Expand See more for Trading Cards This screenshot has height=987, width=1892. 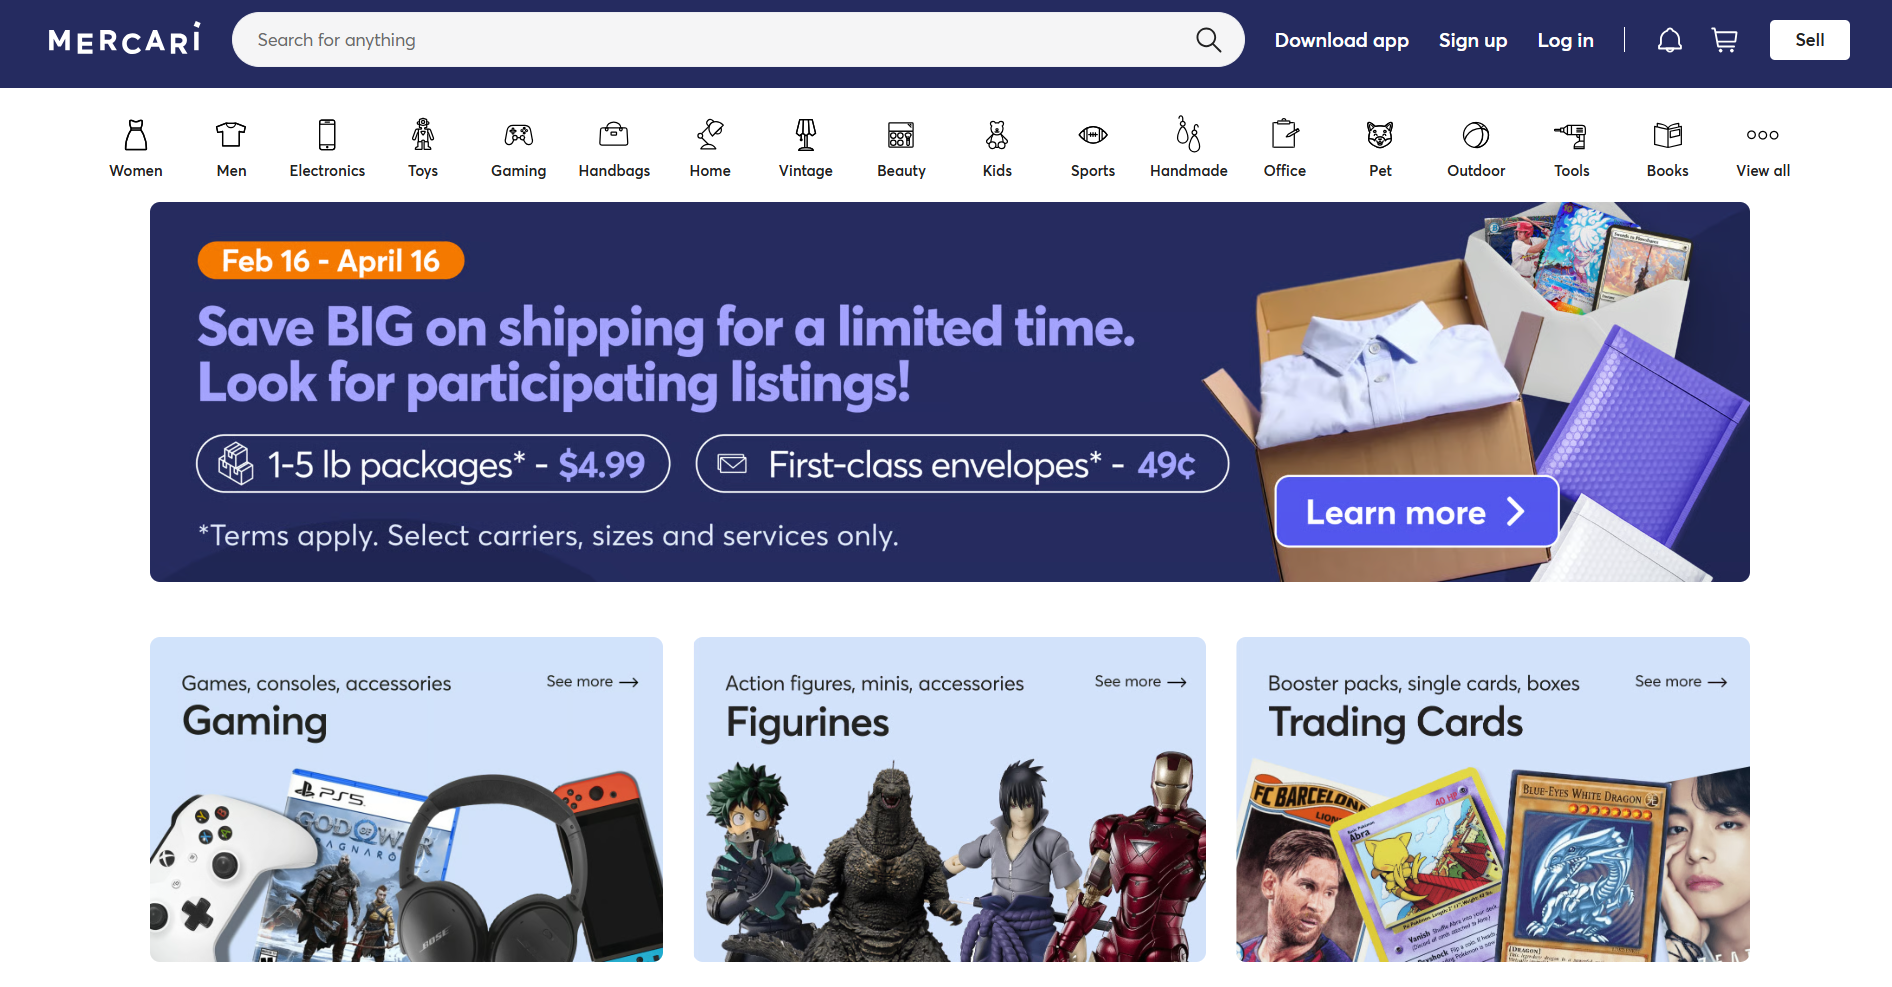[x=1681, y=681]
